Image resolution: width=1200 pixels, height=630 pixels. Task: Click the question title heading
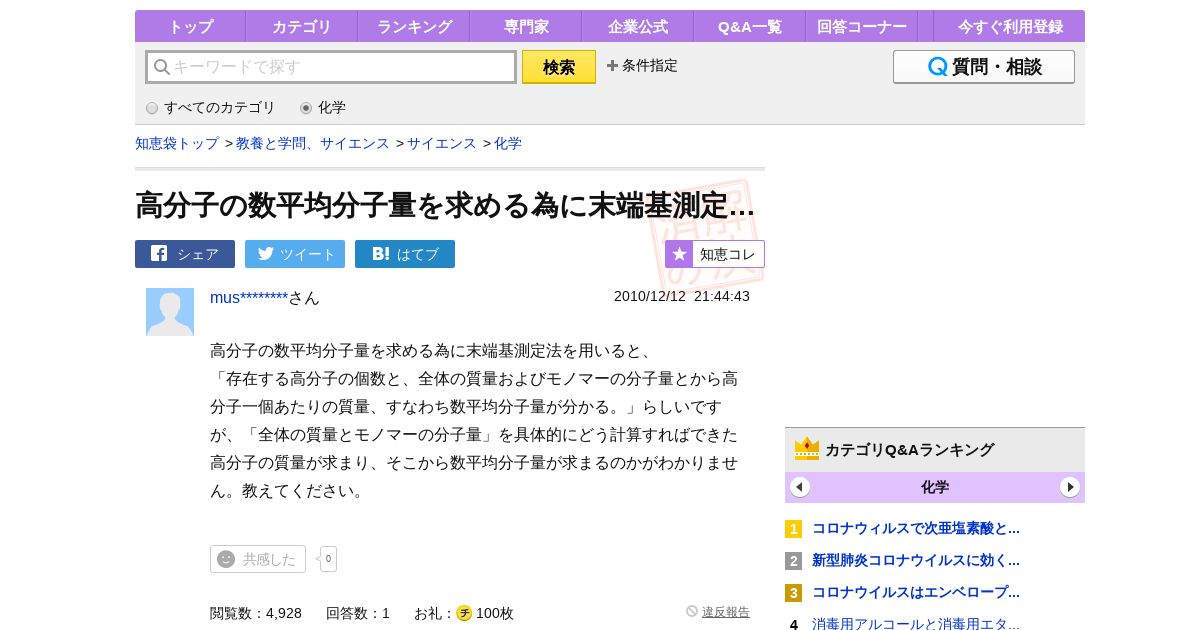[x=445, y=205]
